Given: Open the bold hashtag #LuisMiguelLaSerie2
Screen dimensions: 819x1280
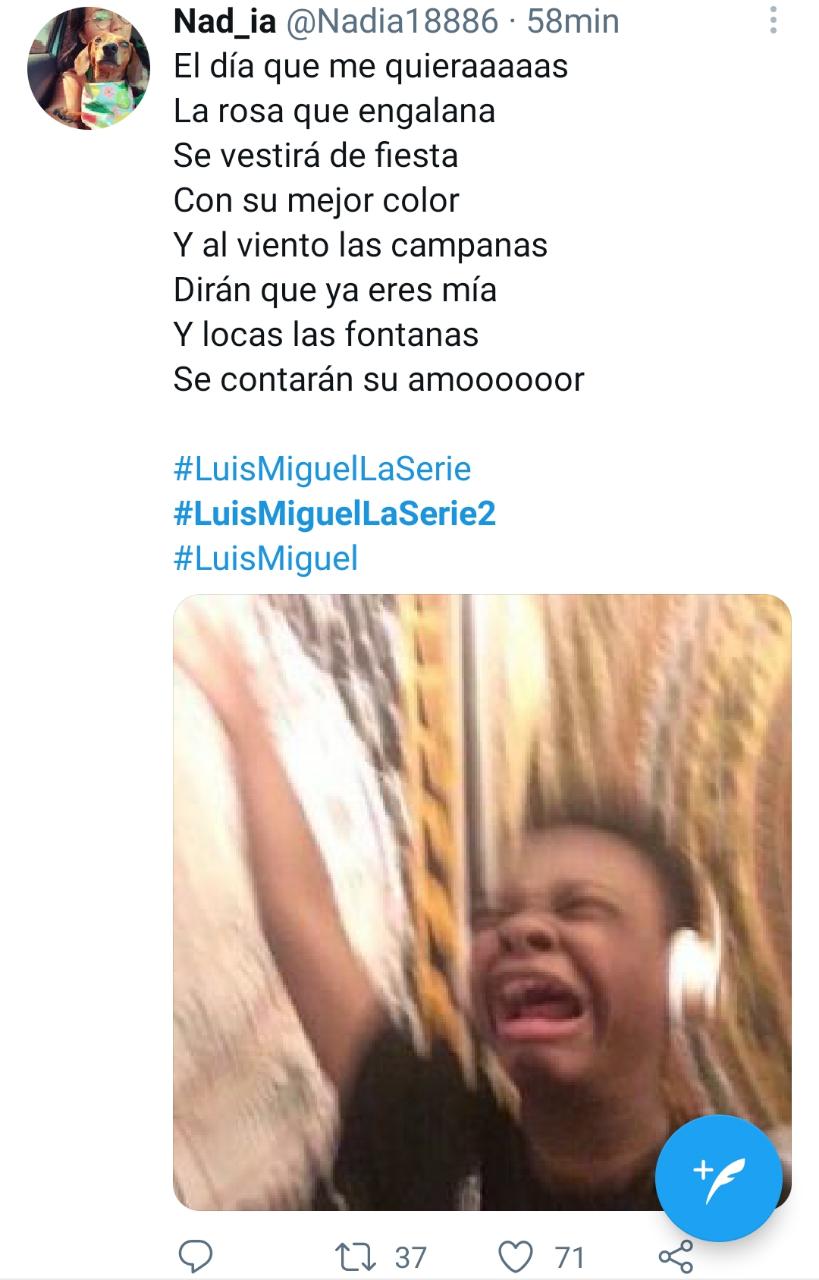Looking at the screenshot, I should (x=335, y=513).
